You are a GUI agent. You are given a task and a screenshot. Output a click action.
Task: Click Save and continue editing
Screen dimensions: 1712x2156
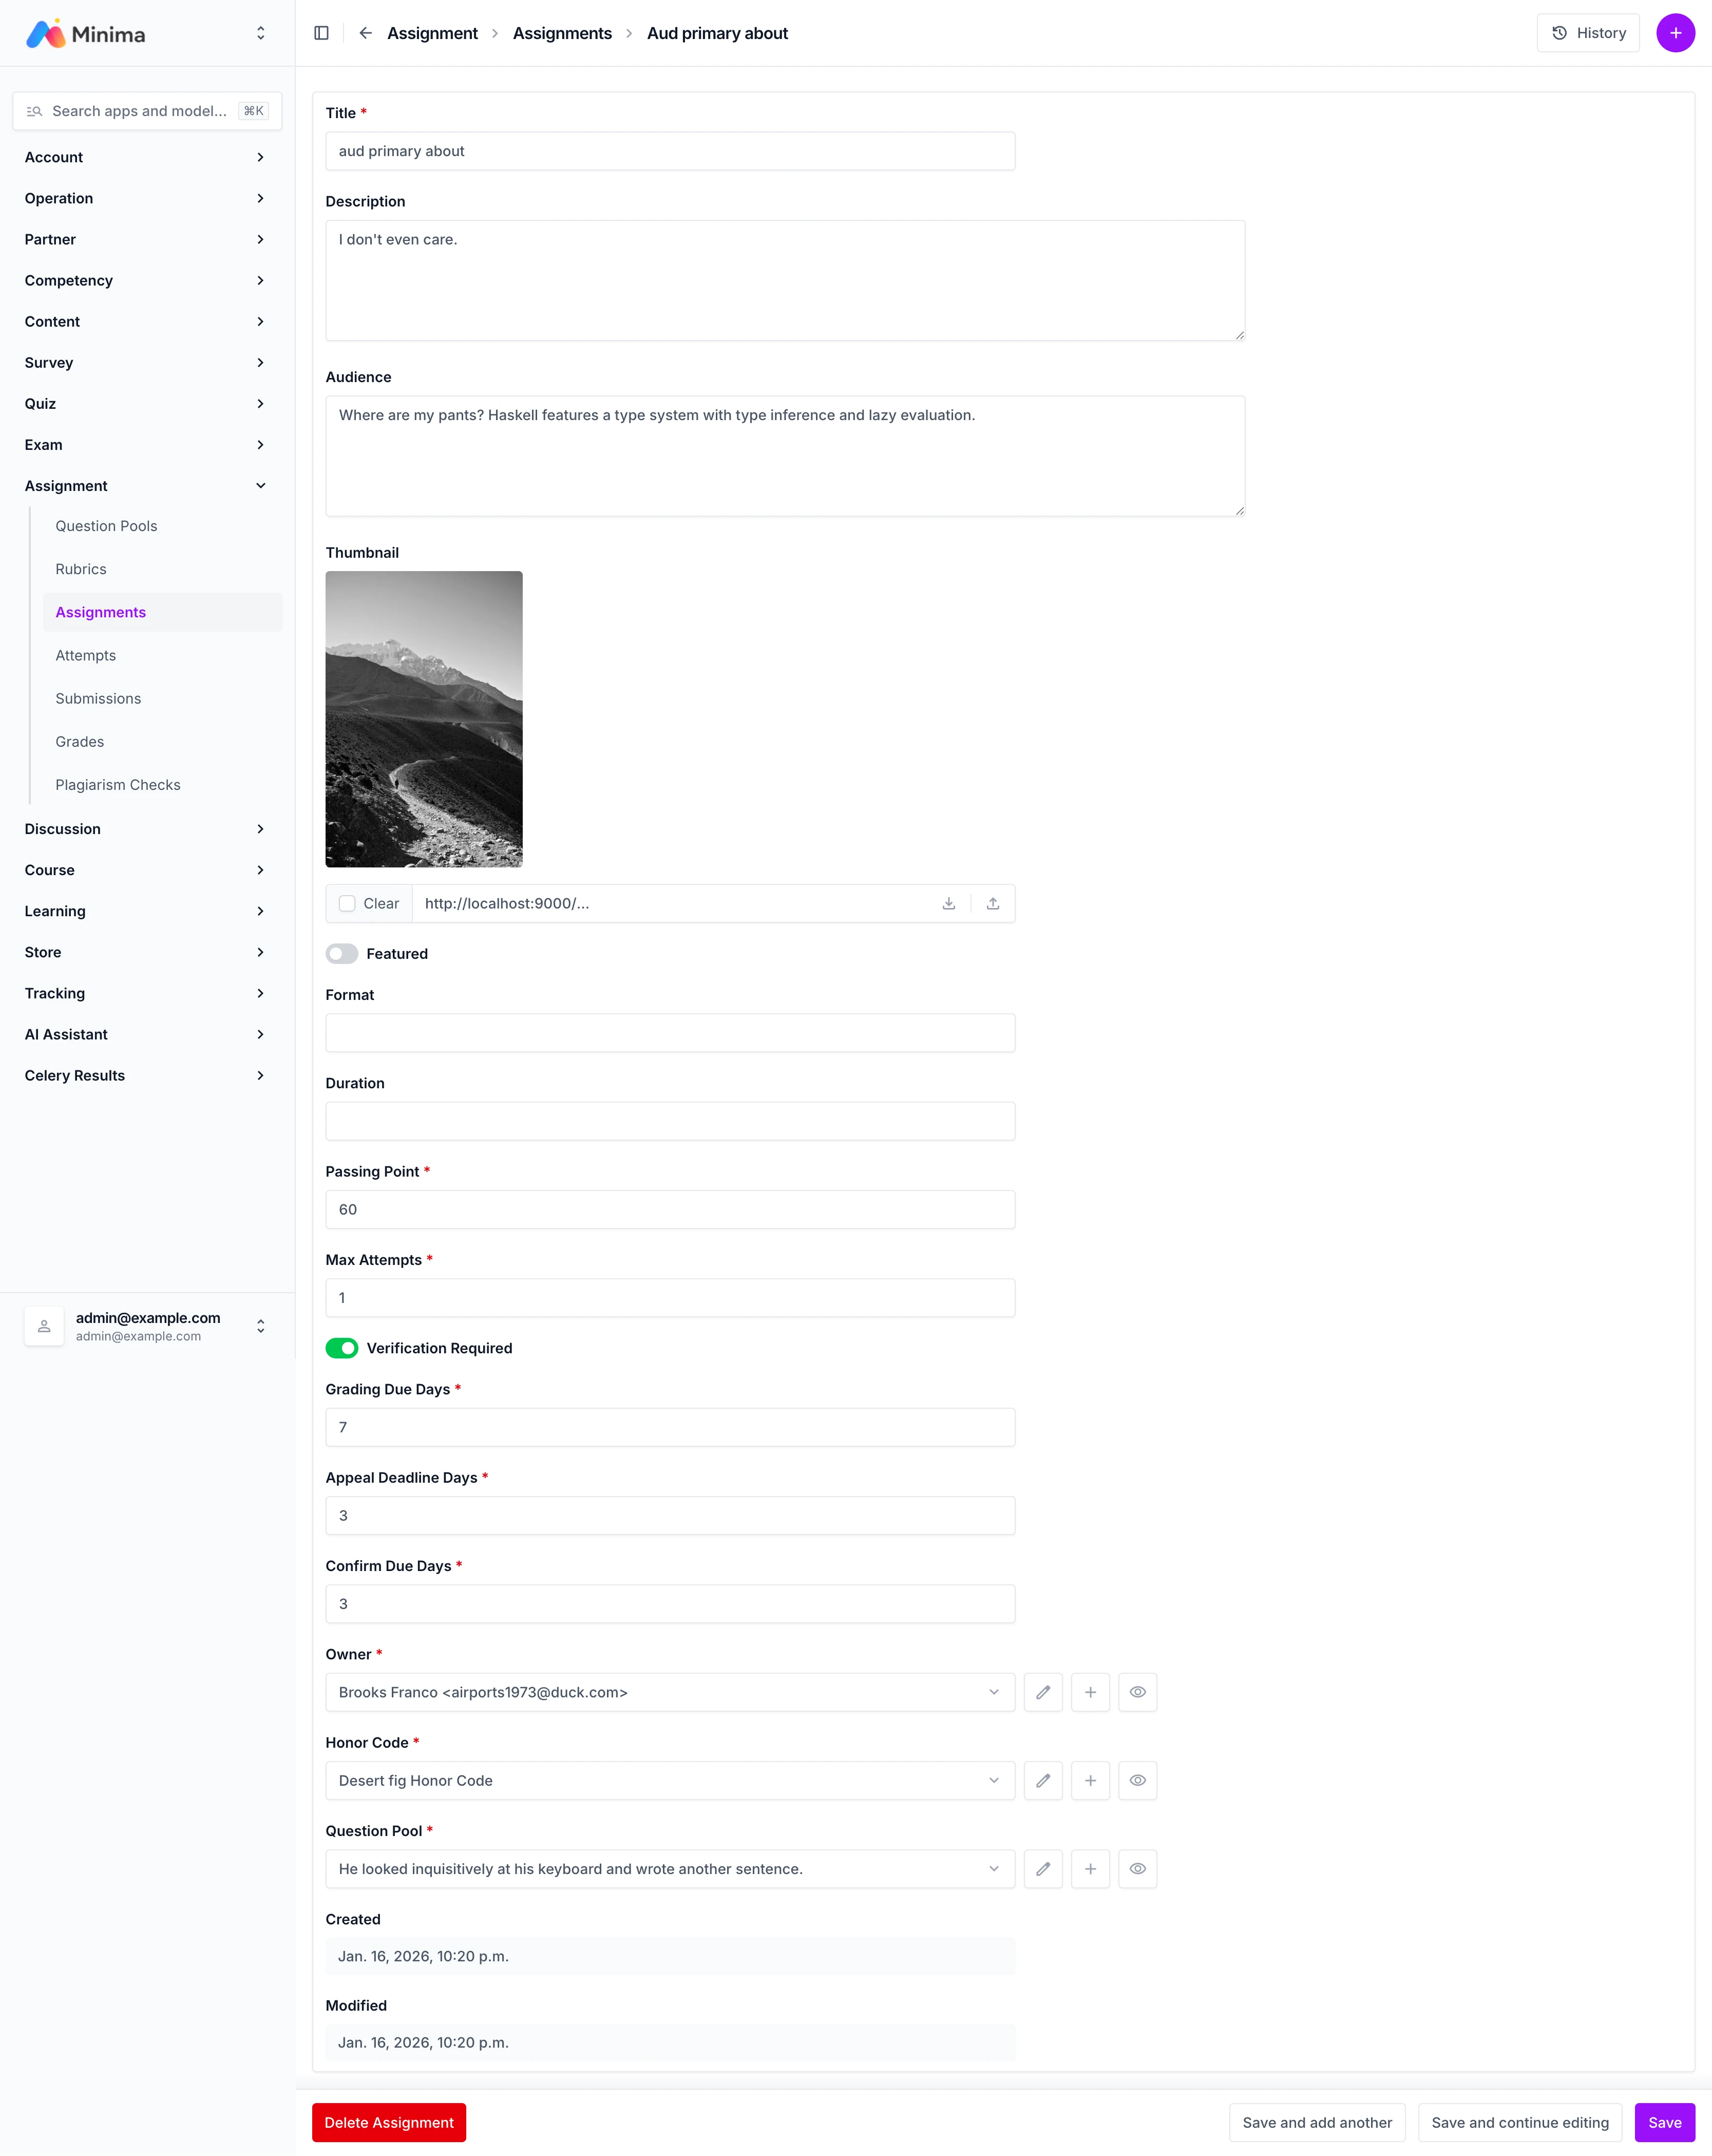click(1519, 2122)
